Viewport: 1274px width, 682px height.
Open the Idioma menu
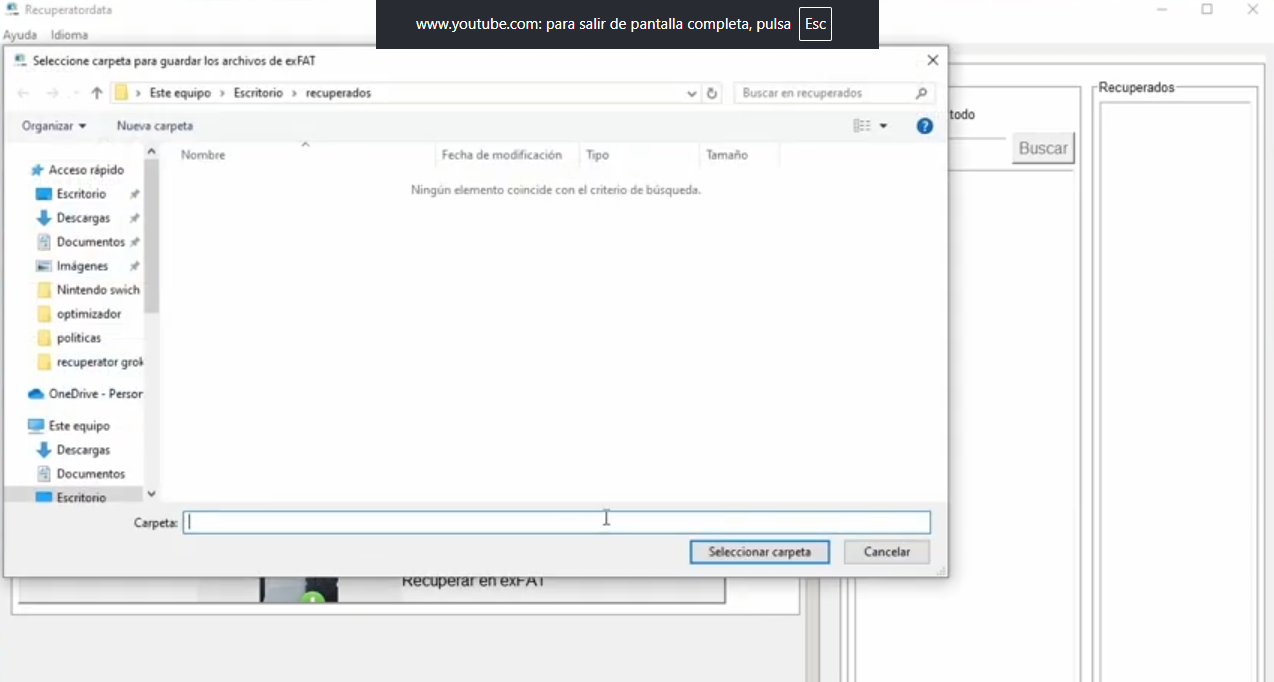tap(69, 35)
